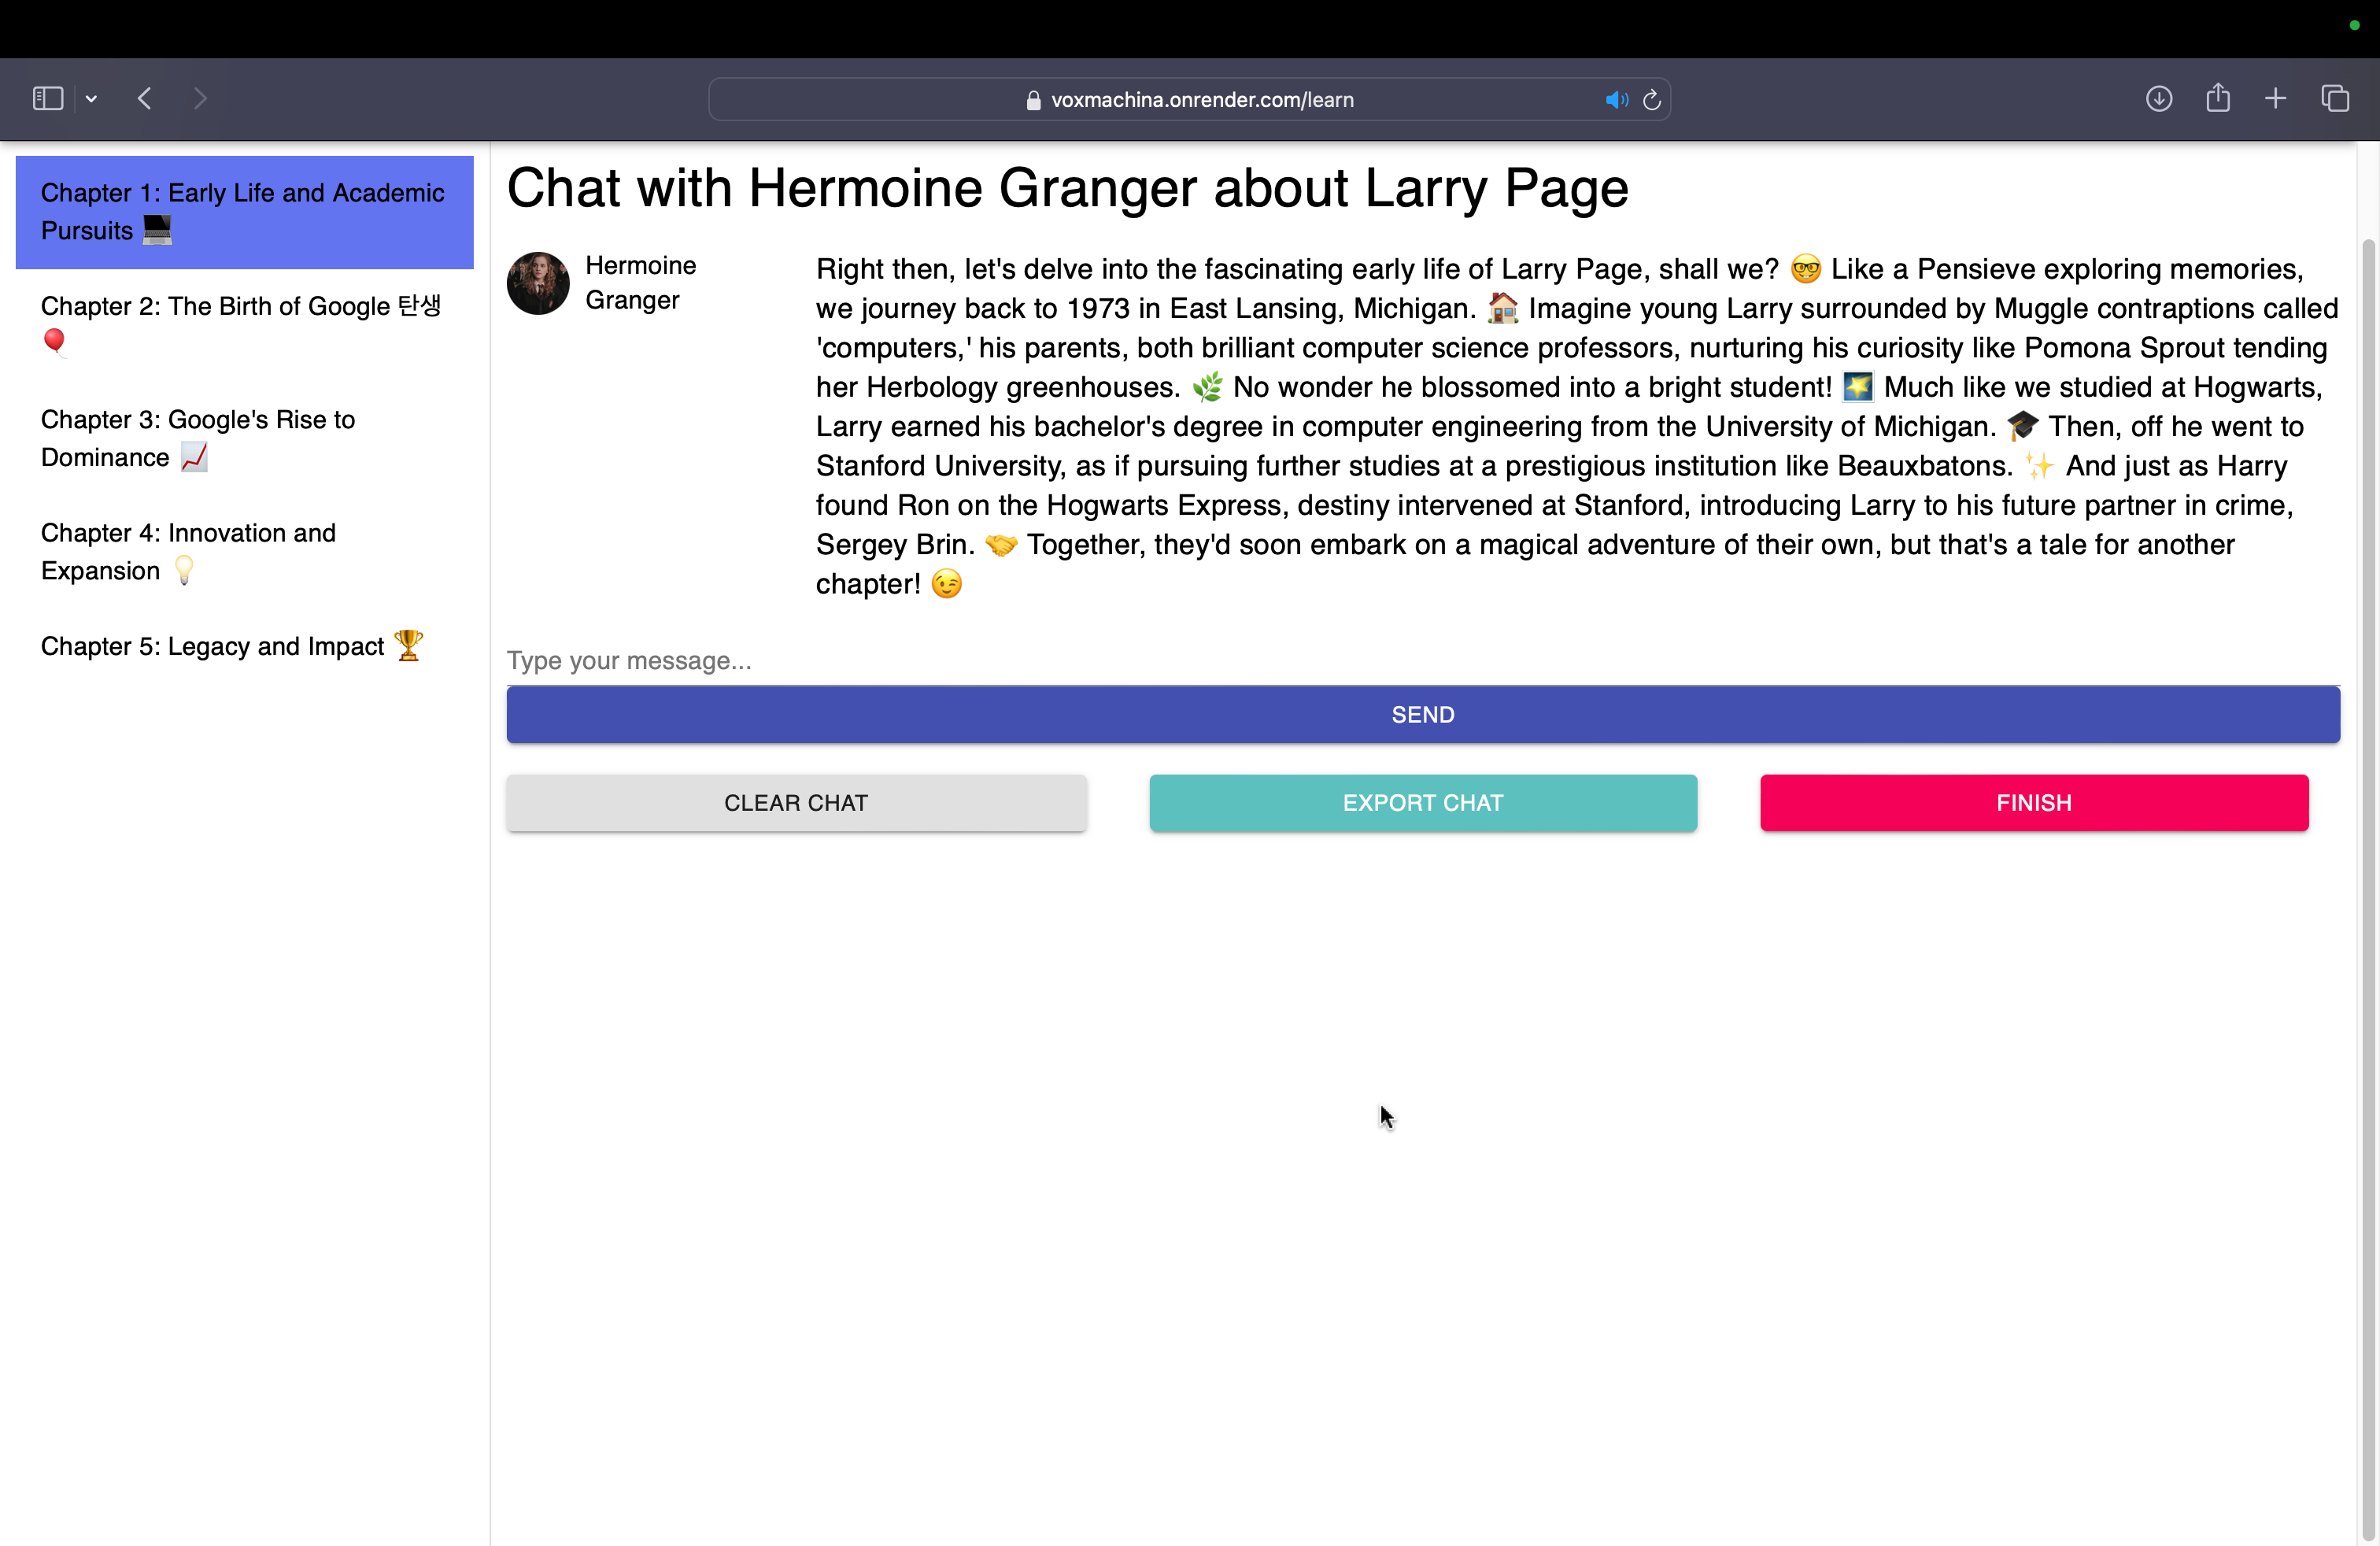
Task: Click Hermoine Granger's avatar thumbnail
Action: tap(538, 283)
